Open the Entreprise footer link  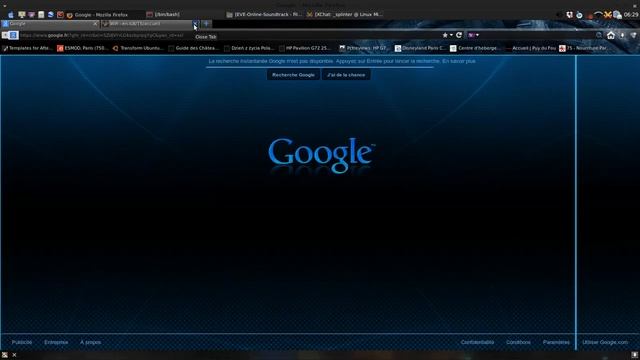(x=56, y=342)
